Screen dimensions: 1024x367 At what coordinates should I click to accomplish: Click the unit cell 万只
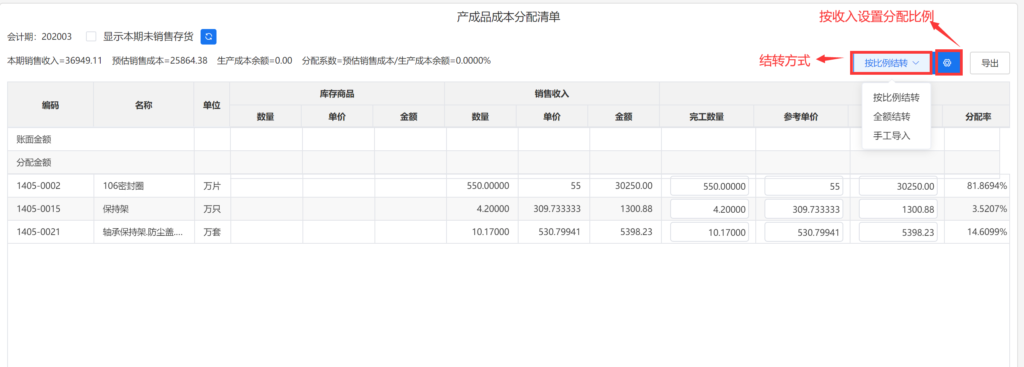tap(212, 209)
